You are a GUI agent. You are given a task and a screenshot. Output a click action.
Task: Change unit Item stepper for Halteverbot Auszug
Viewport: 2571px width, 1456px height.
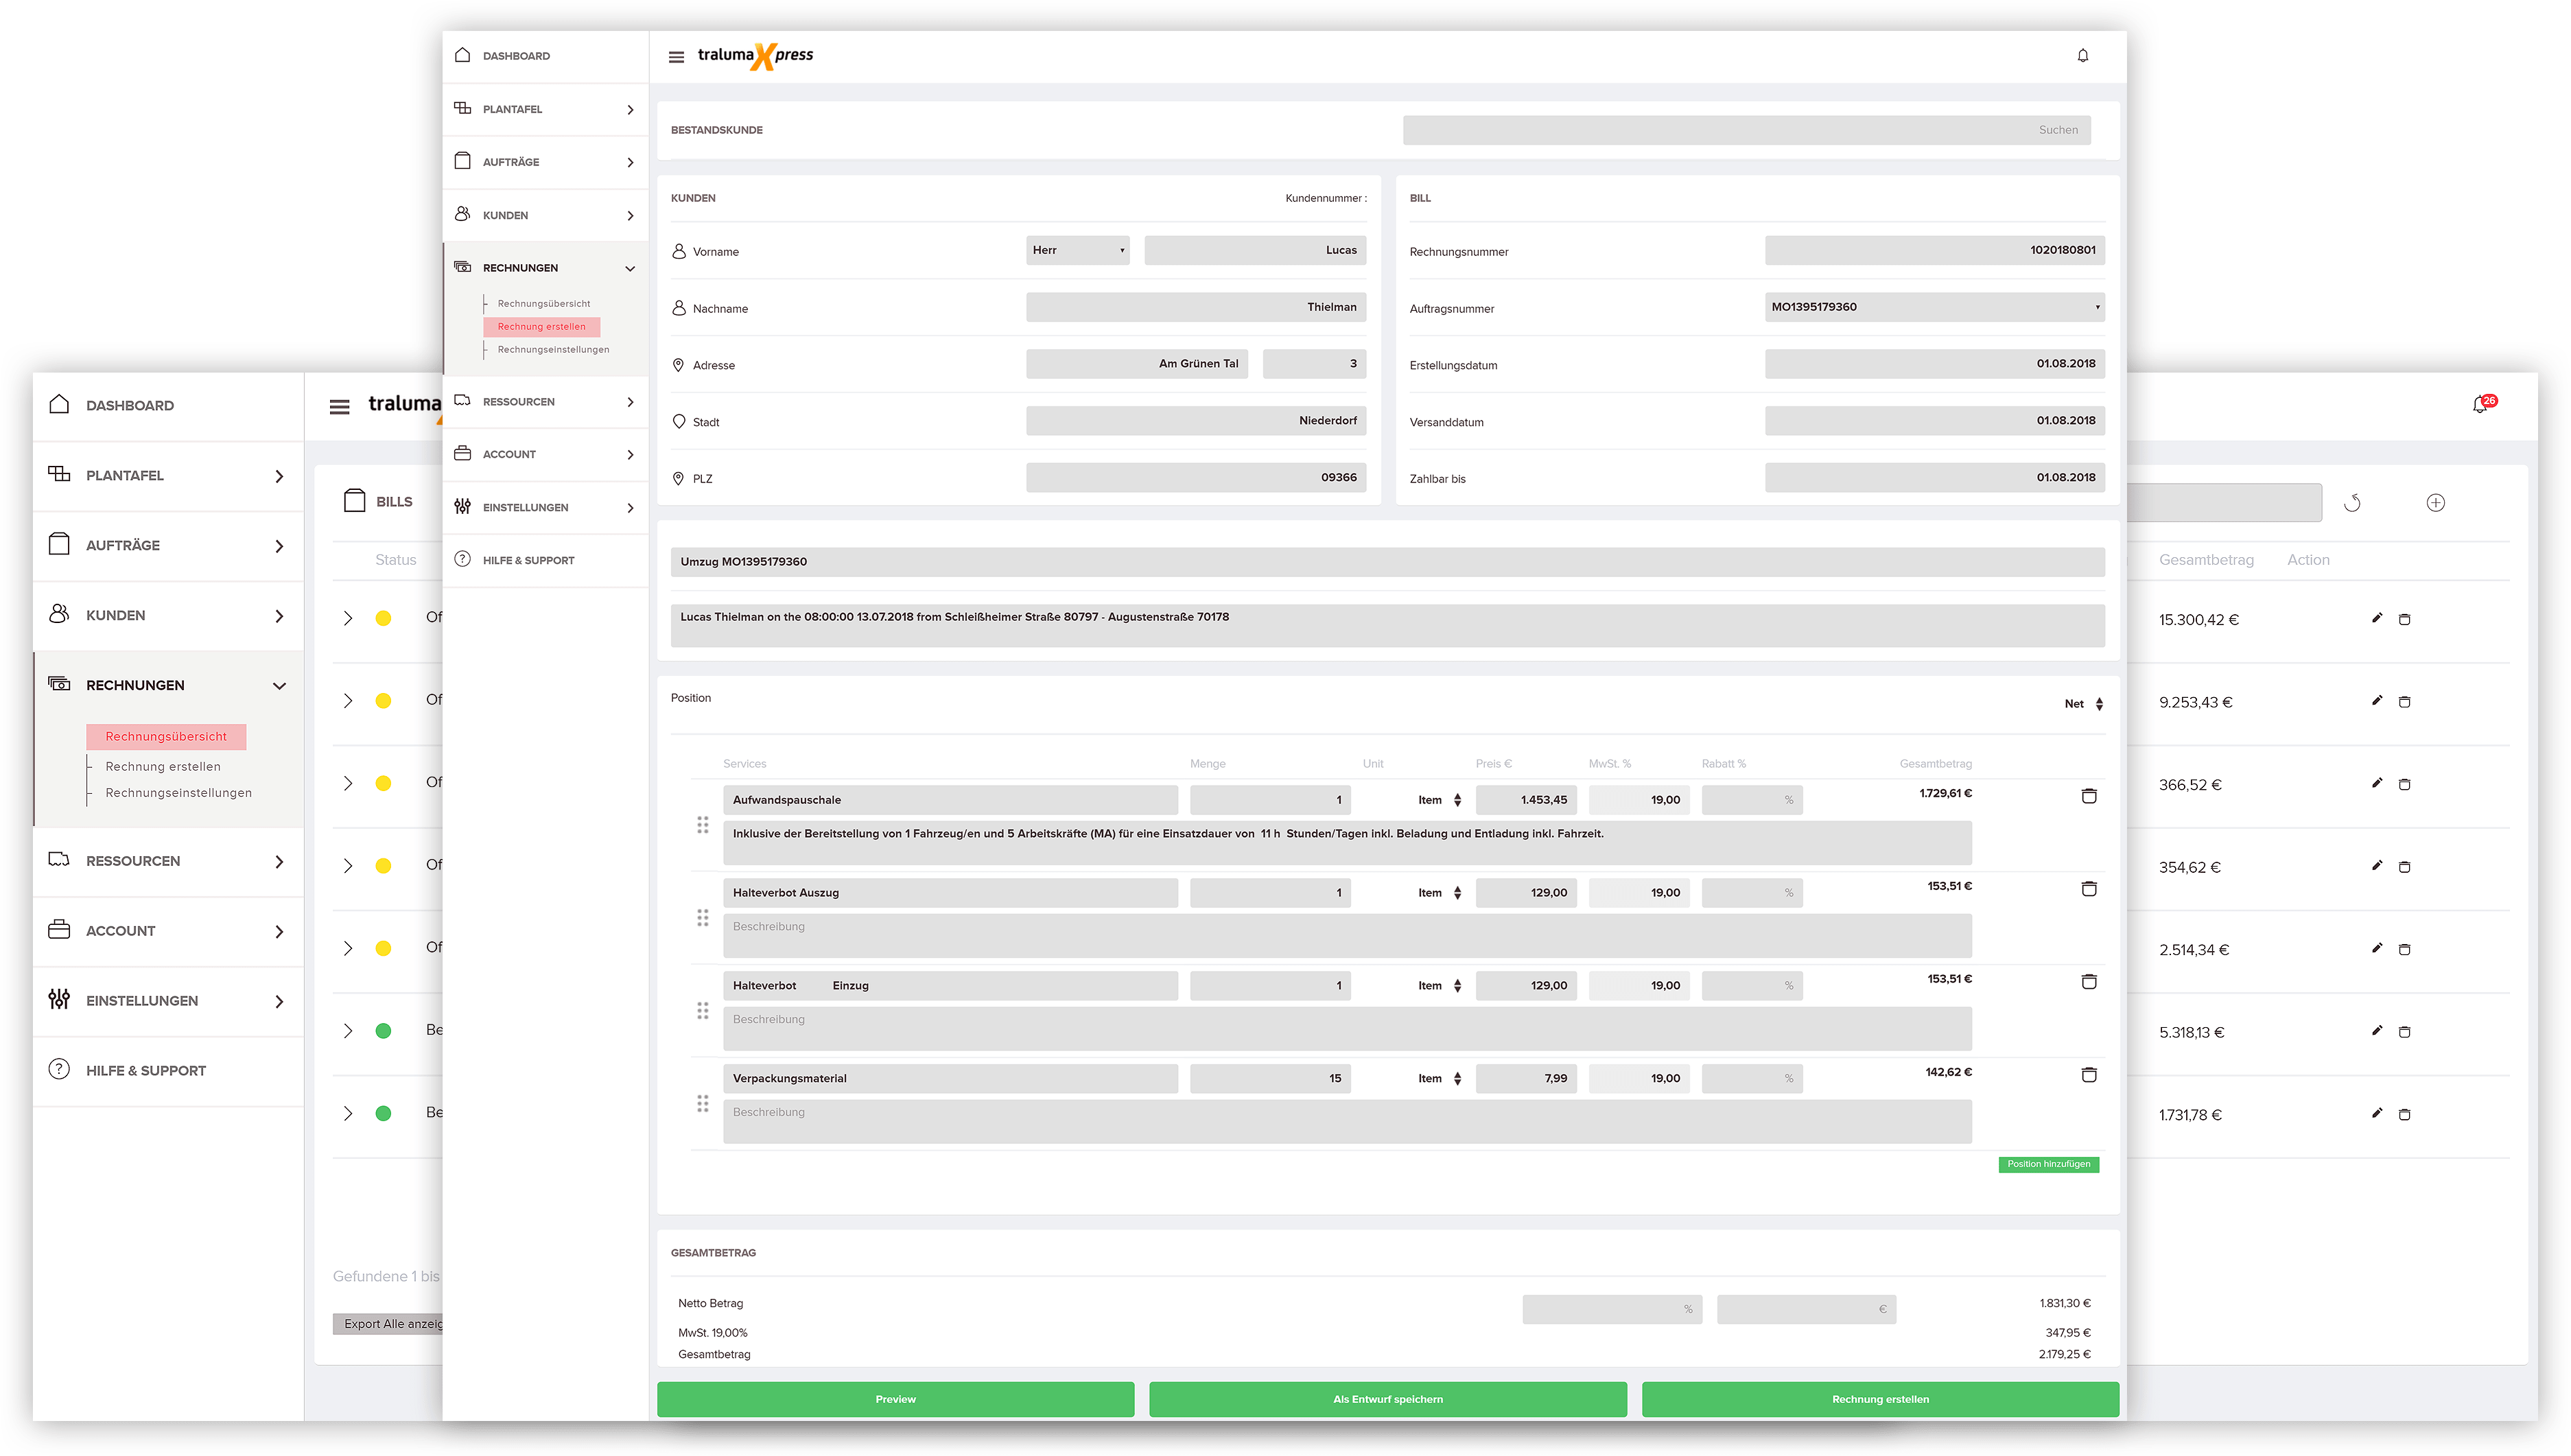click(1457, 893)
